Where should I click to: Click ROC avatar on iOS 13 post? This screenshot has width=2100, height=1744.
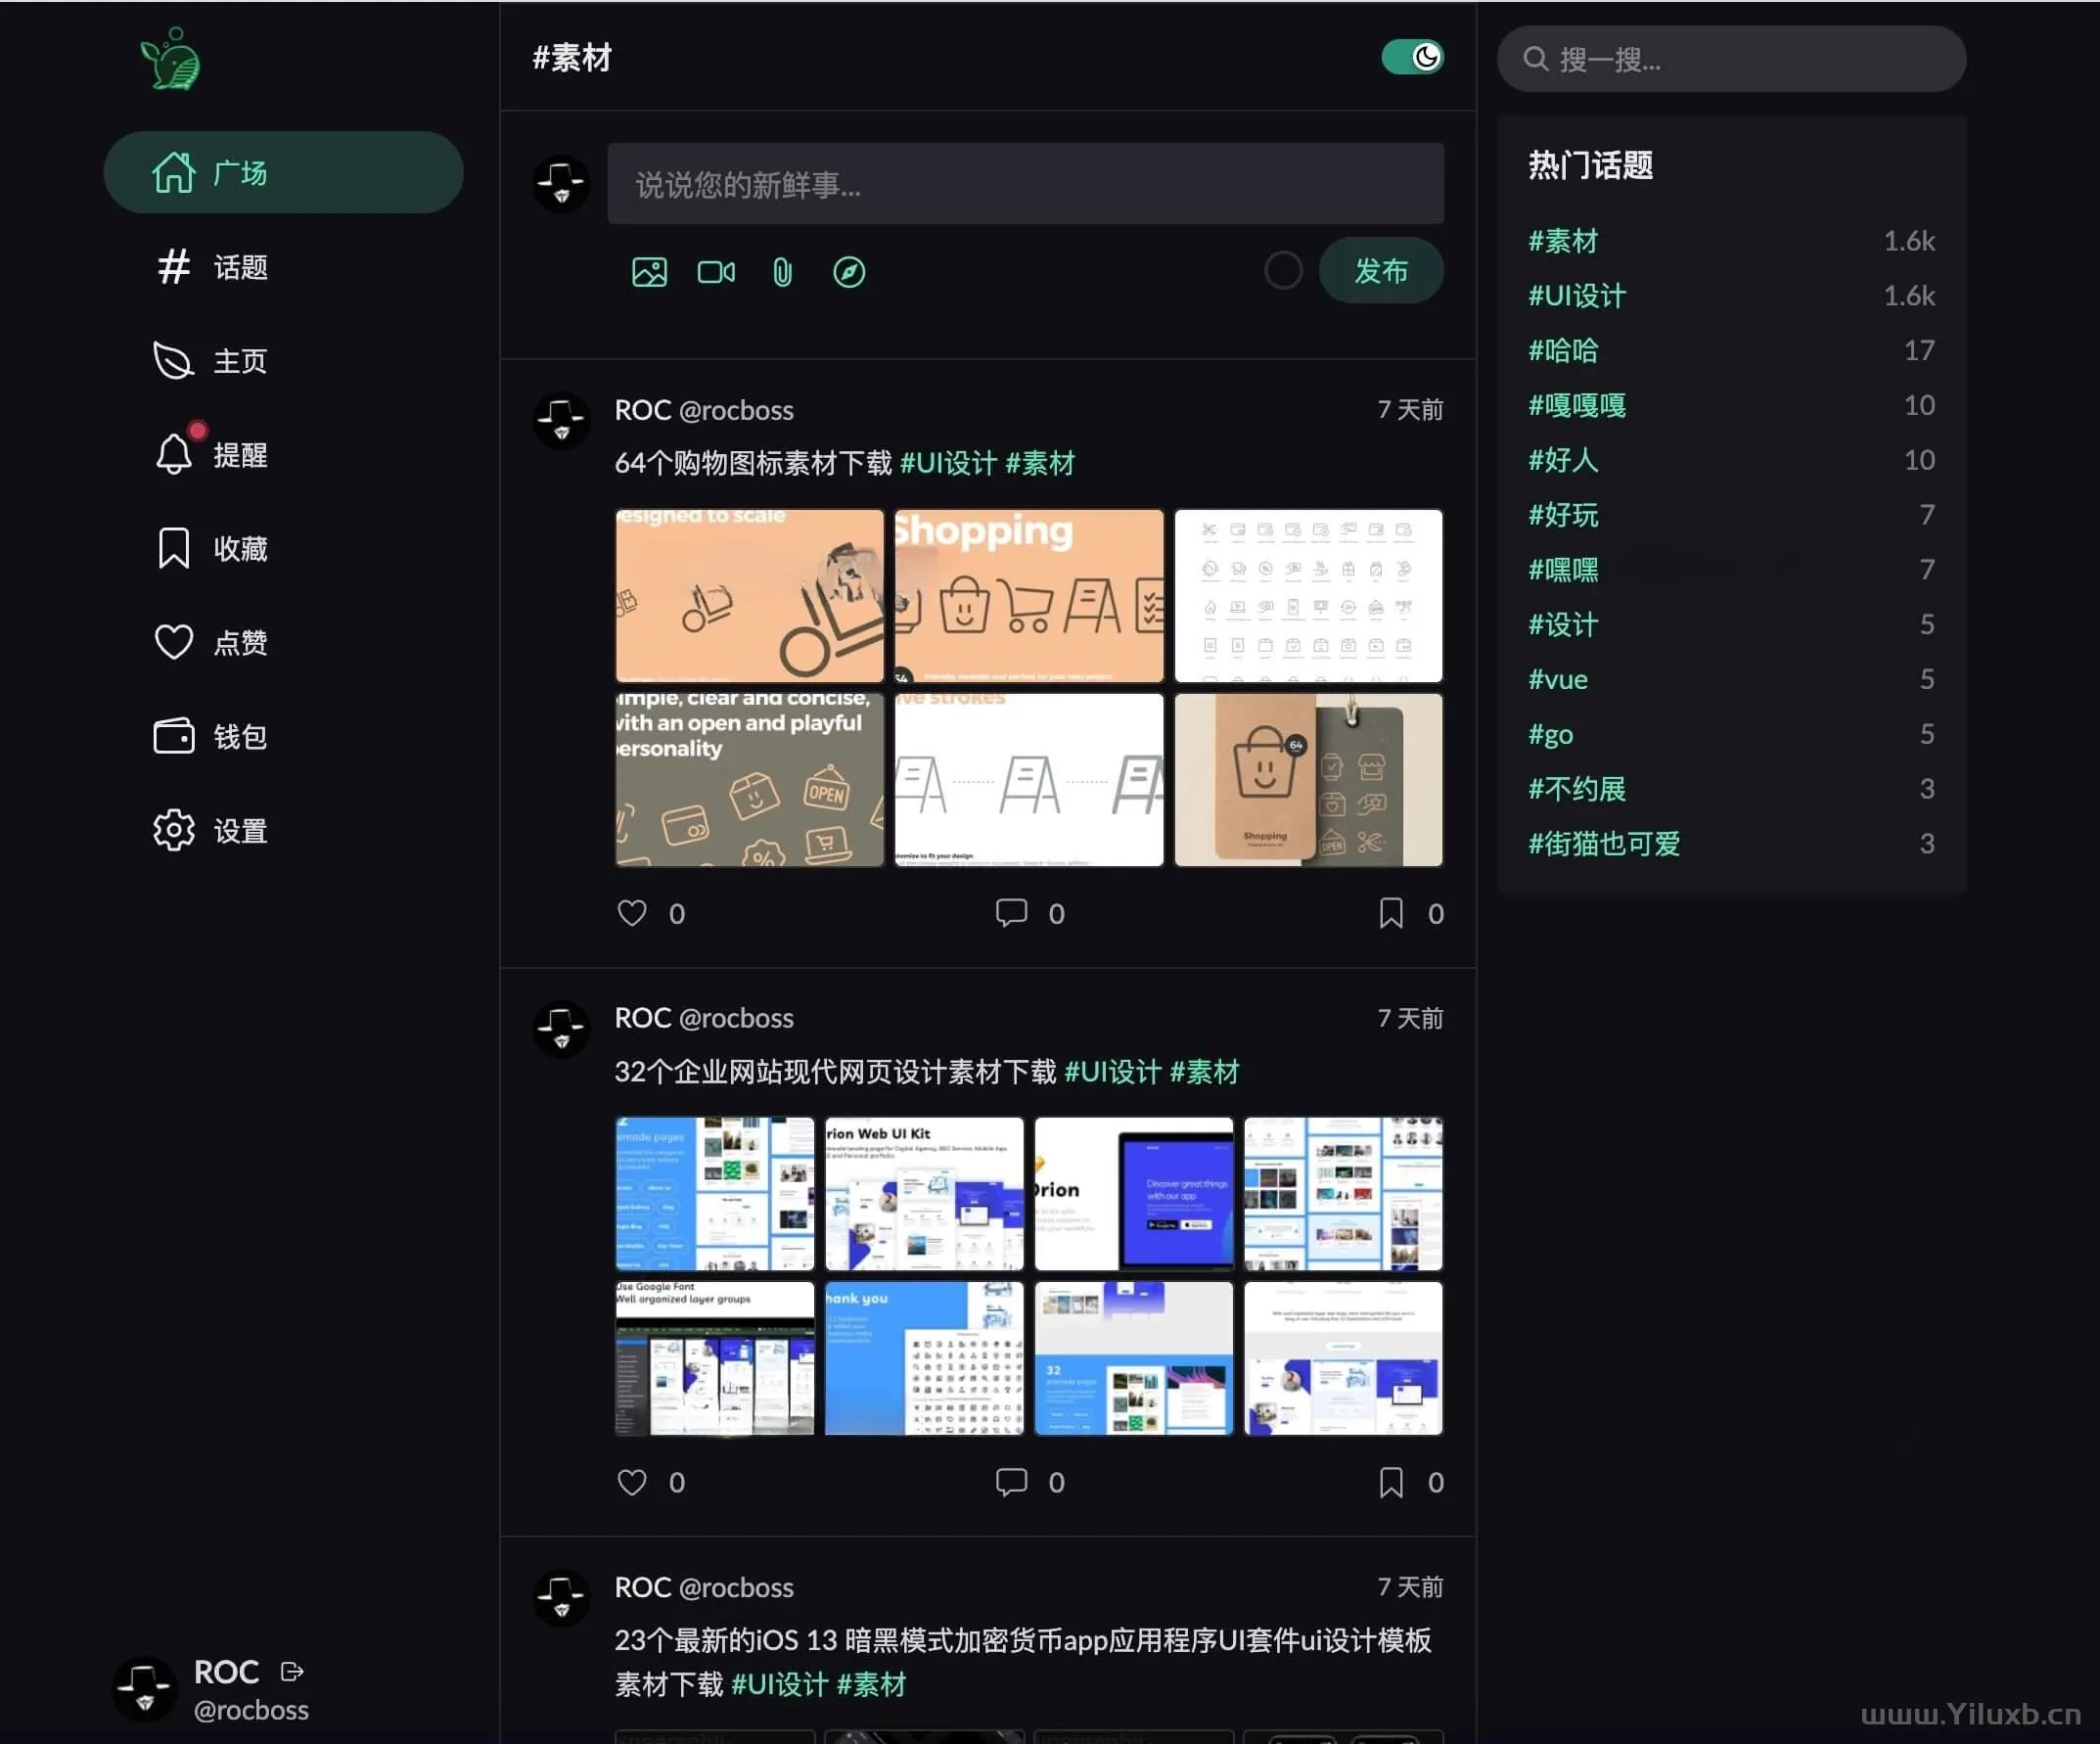click(x=561, y=1598)
